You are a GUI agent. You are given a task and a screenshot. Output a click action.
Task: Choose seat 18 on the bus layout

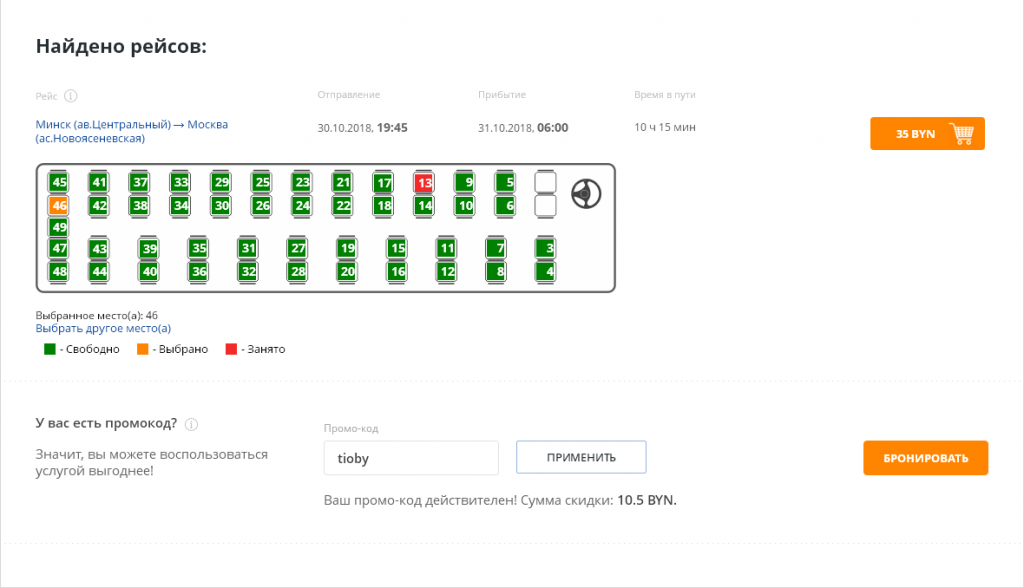(383, 206)
